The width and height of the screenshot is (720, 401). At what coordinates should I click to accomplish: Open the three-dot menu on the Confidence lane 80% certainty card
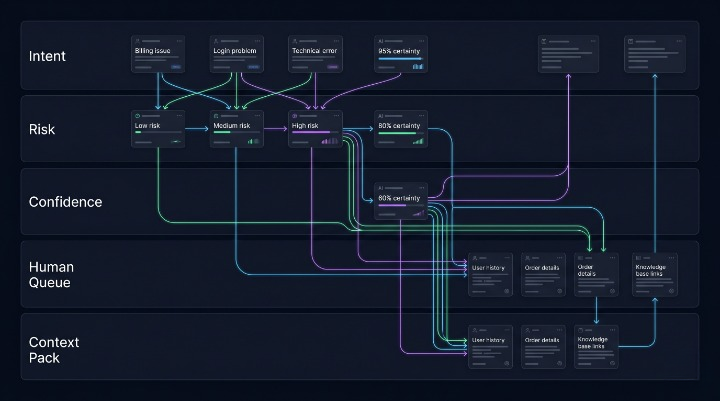pyautogui.click(x=422, y=188)
